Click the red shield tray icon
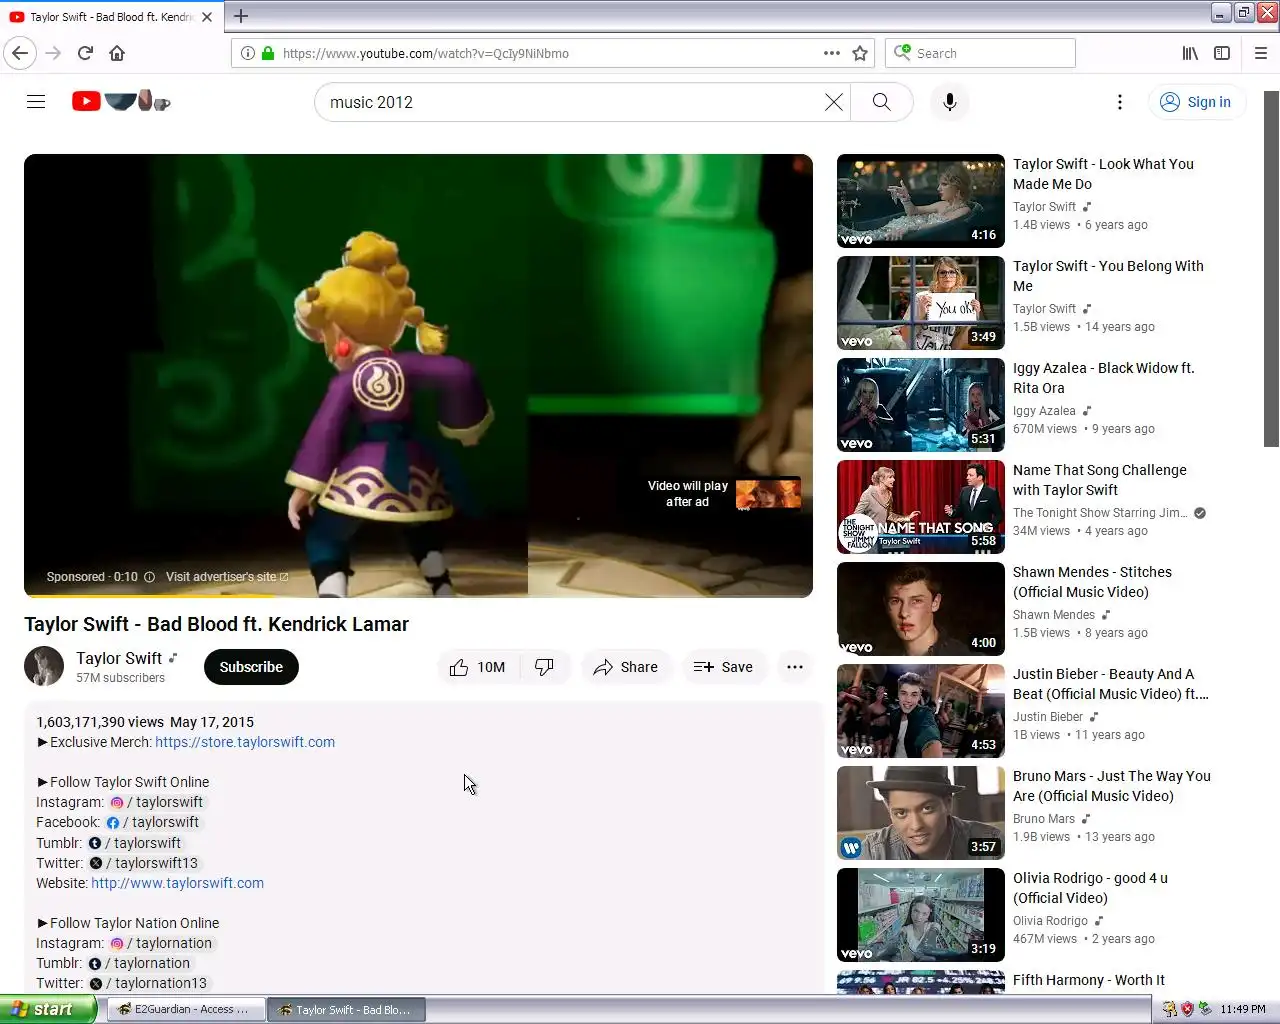Image resolution: width=1280 pixels, height=1024 pixels. click(x=1187, y=1009)
